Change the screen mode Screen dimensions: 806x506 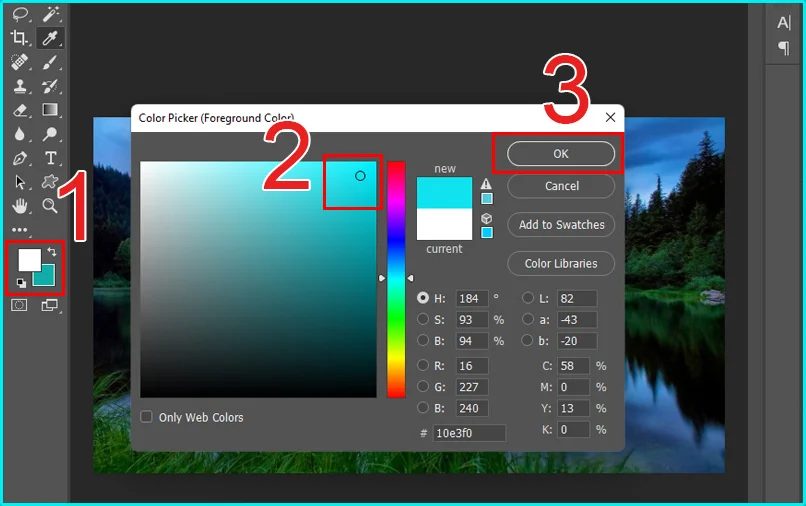coord(49,305)
